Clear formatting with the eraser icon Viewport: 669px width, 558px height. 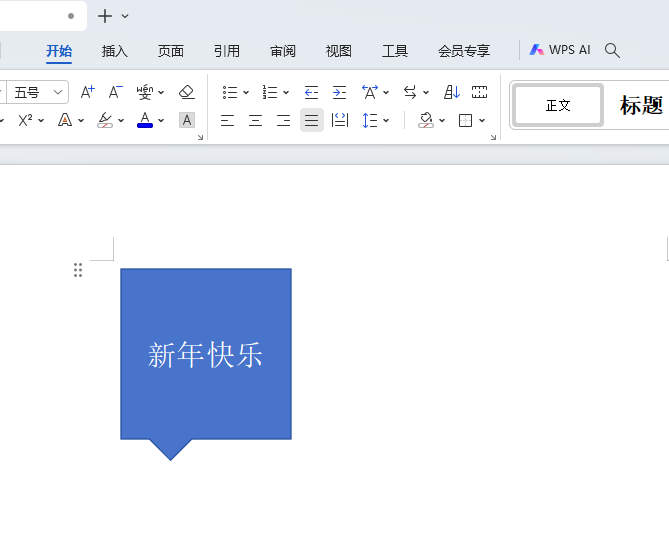click(x=186, y=92)
